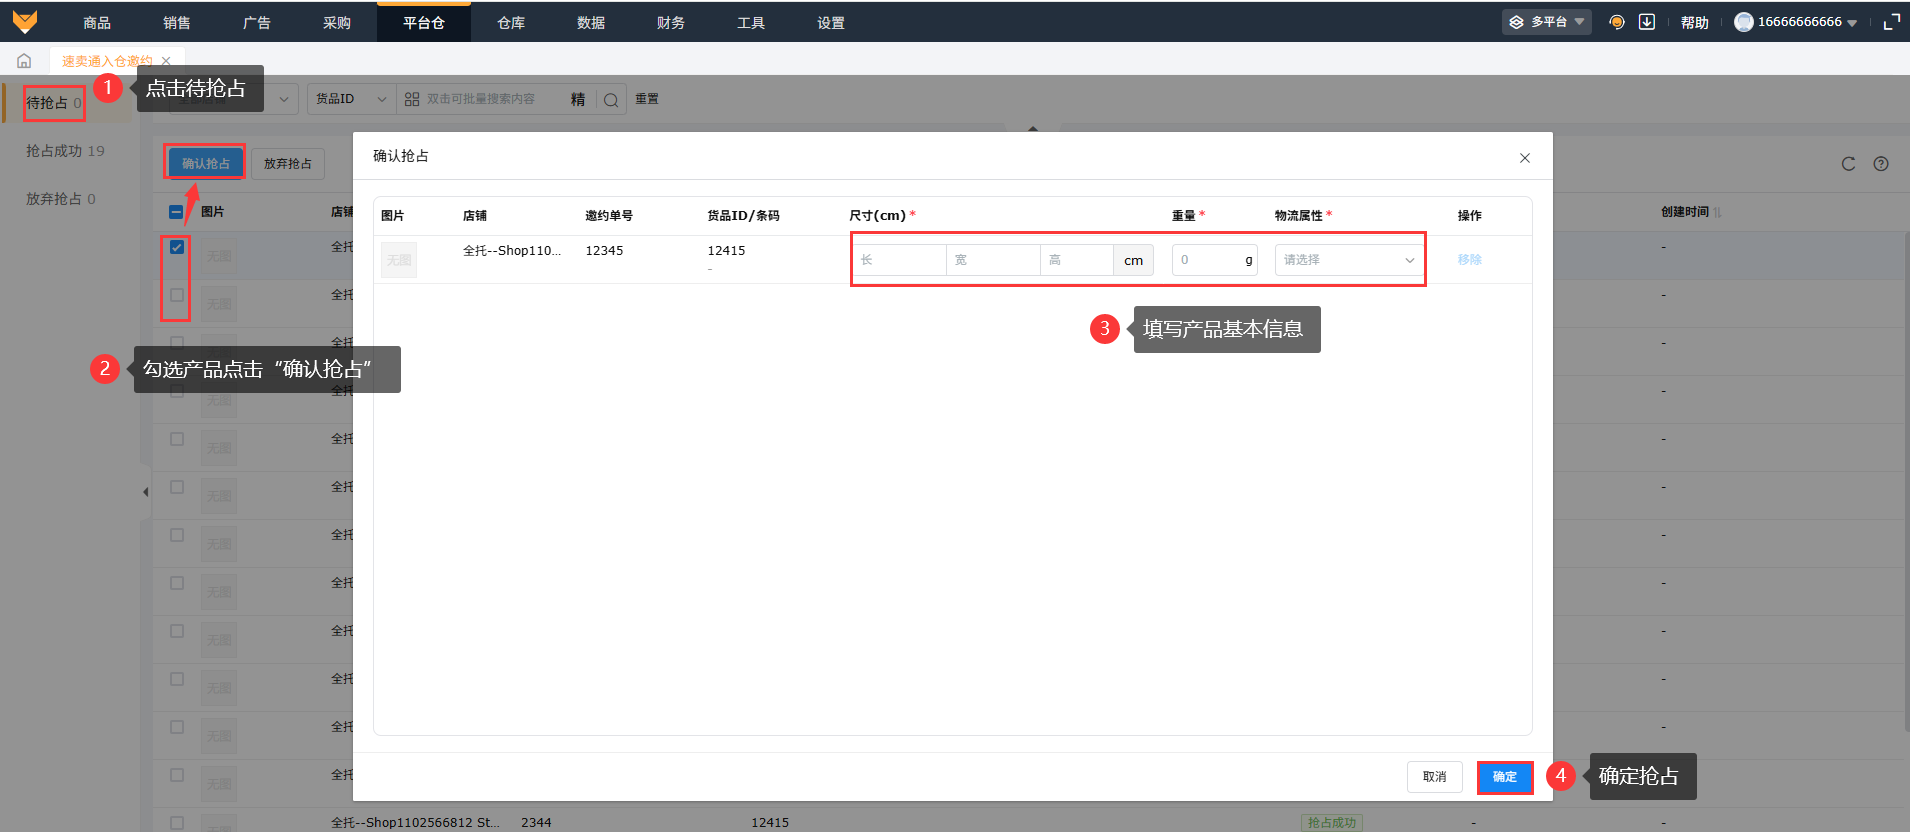Open the 采购 menu
1910x832 pixels.
point(337,22)
